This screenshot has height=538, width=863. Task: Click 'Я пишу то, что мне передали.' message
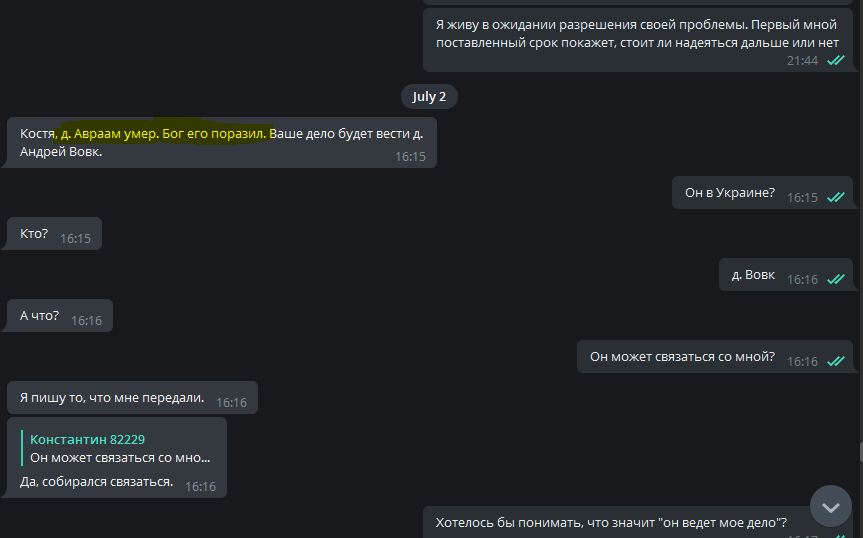(x=132, y=398)
